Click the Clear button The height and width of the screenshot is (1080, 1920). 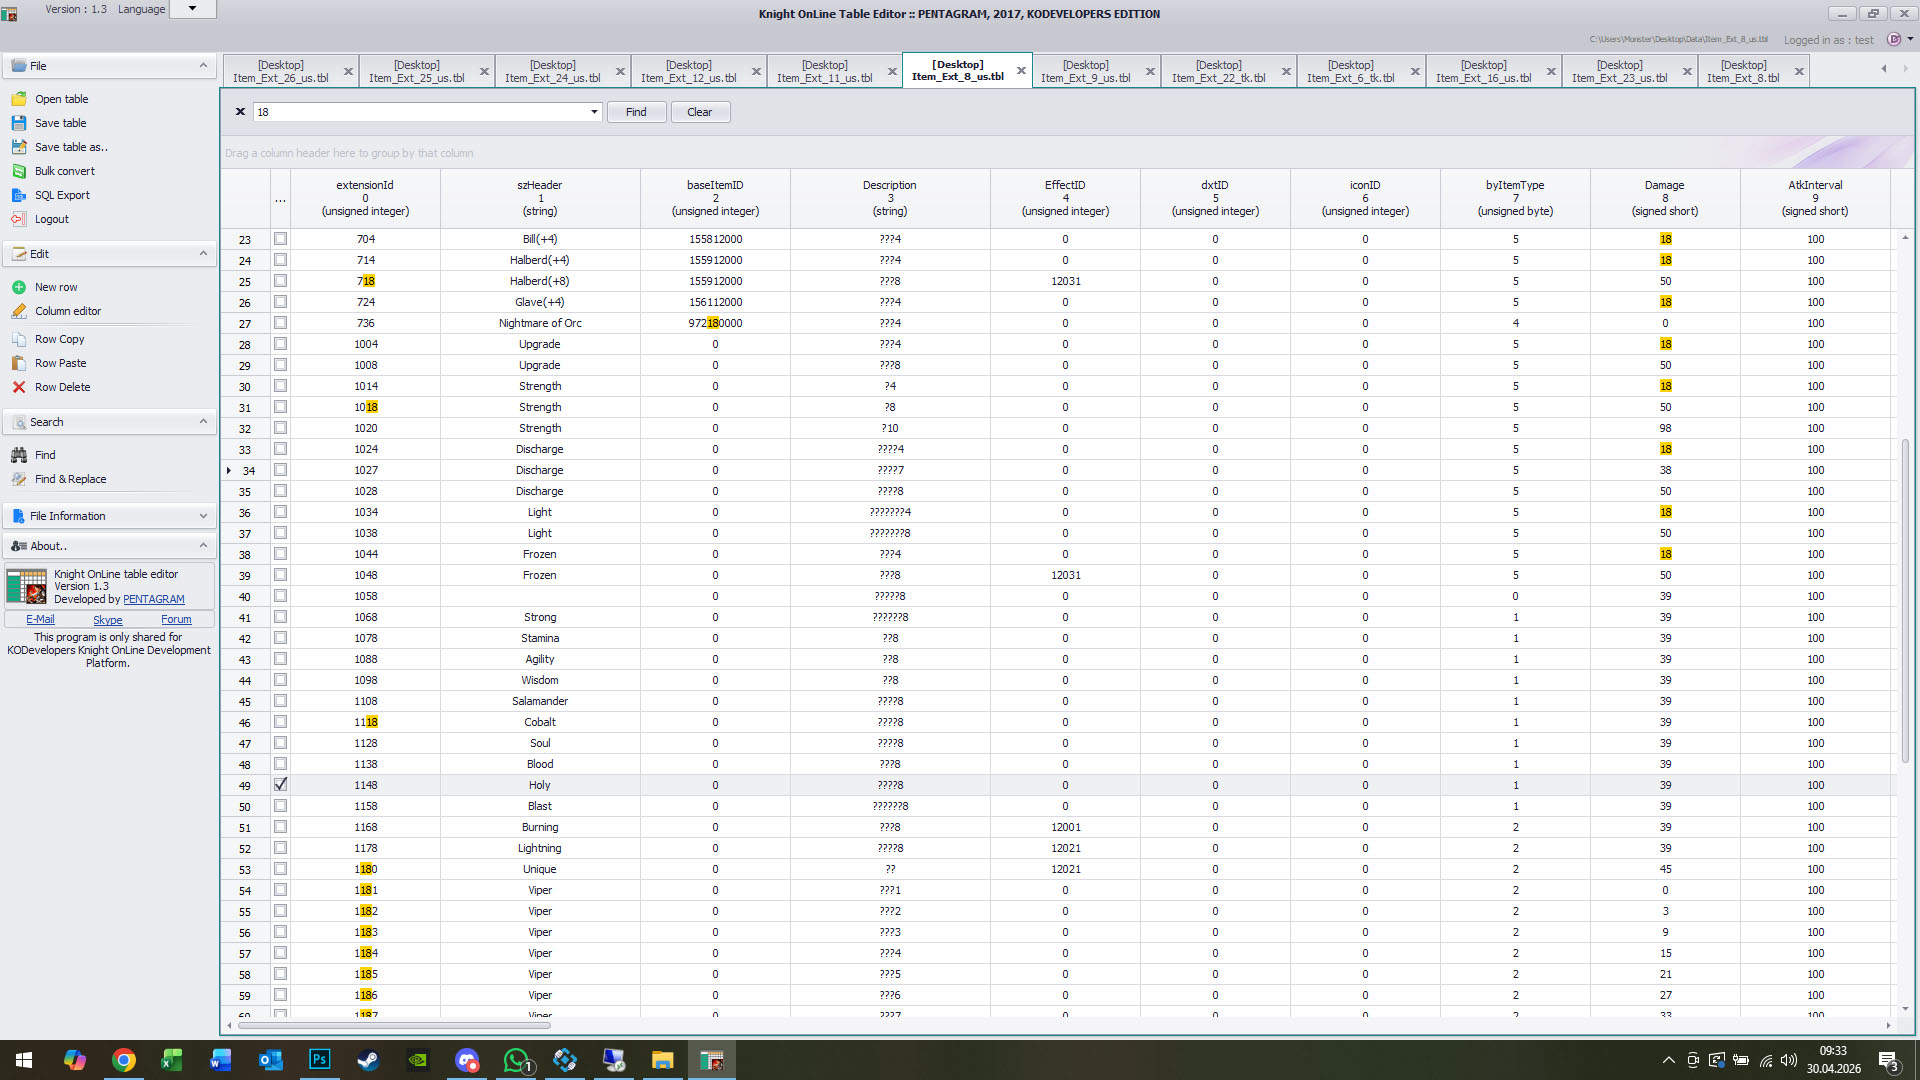pyautogui.click(x=700, y=112)
